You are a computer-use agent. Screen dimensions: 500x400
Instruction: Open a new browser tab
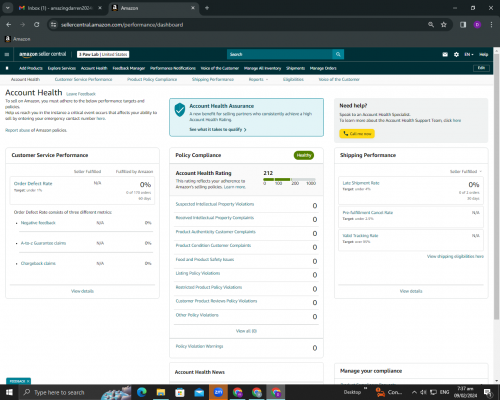pos(207,8)
